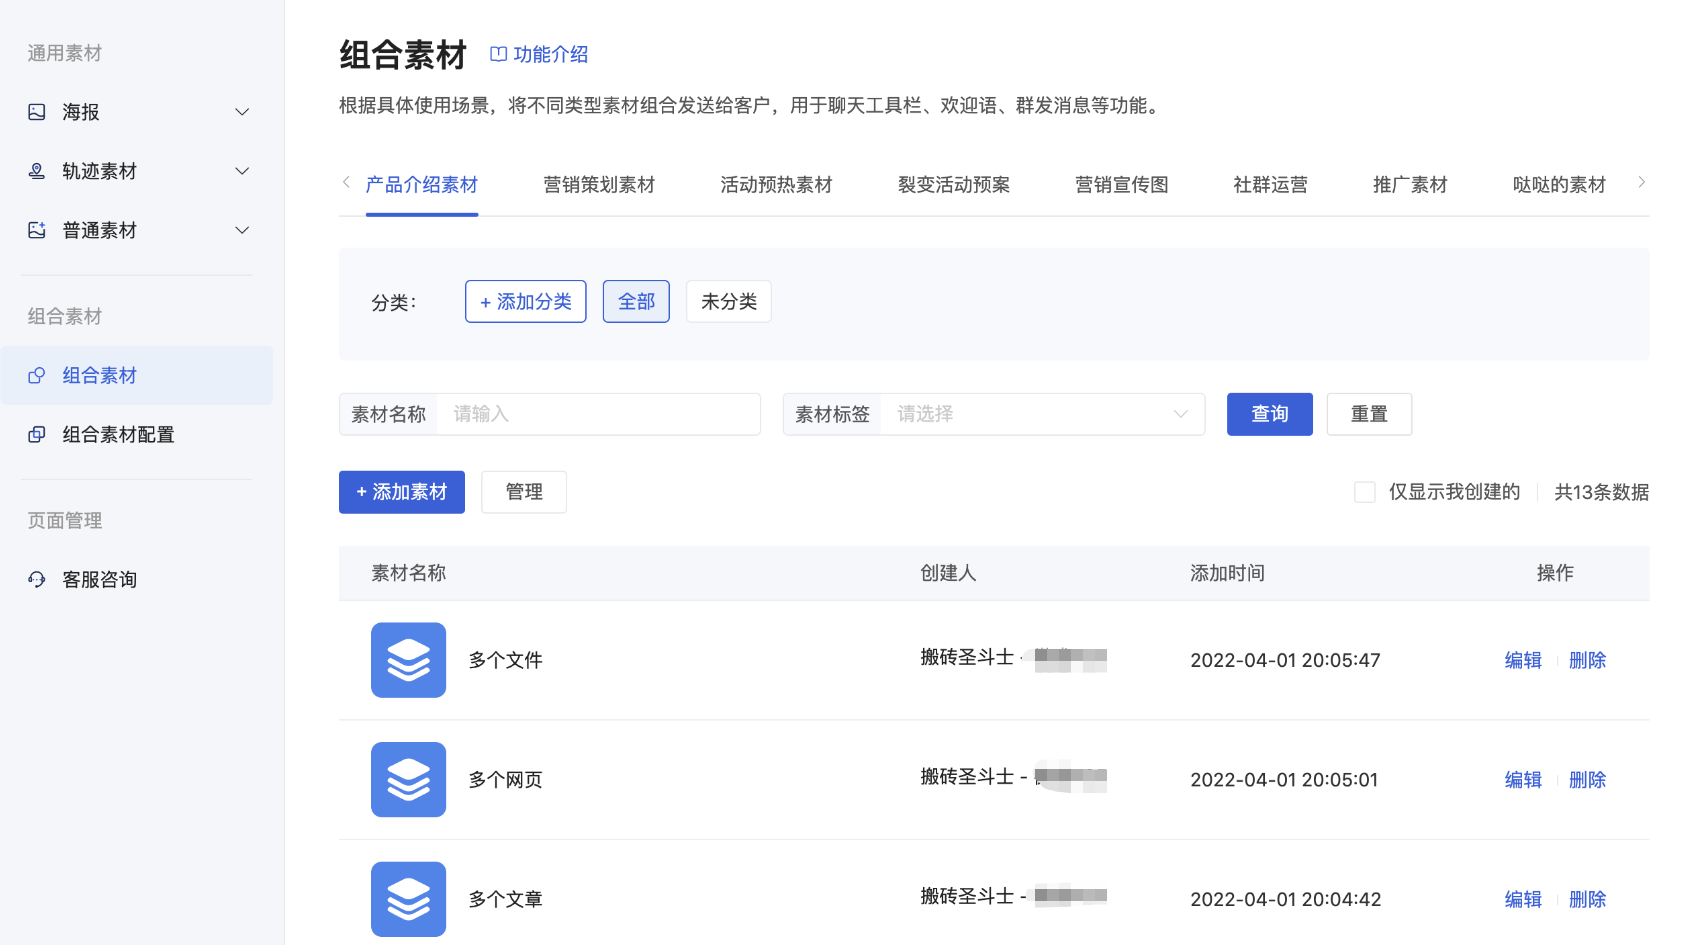Switch to the 营销宣传图 tab
The height and width of the screenshot is (945, 1701).
[x=1122, y=185]
